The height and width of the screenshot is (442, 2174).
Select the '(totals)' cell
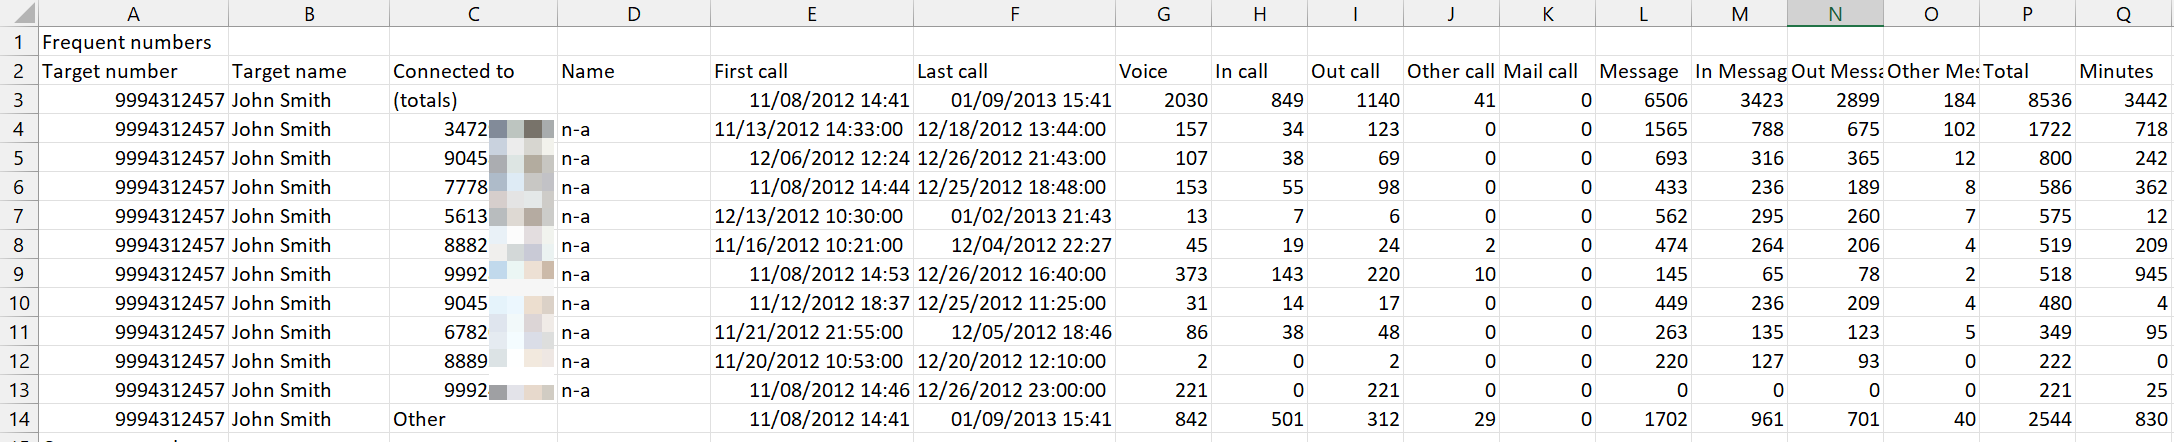click(x=425, y=100)
